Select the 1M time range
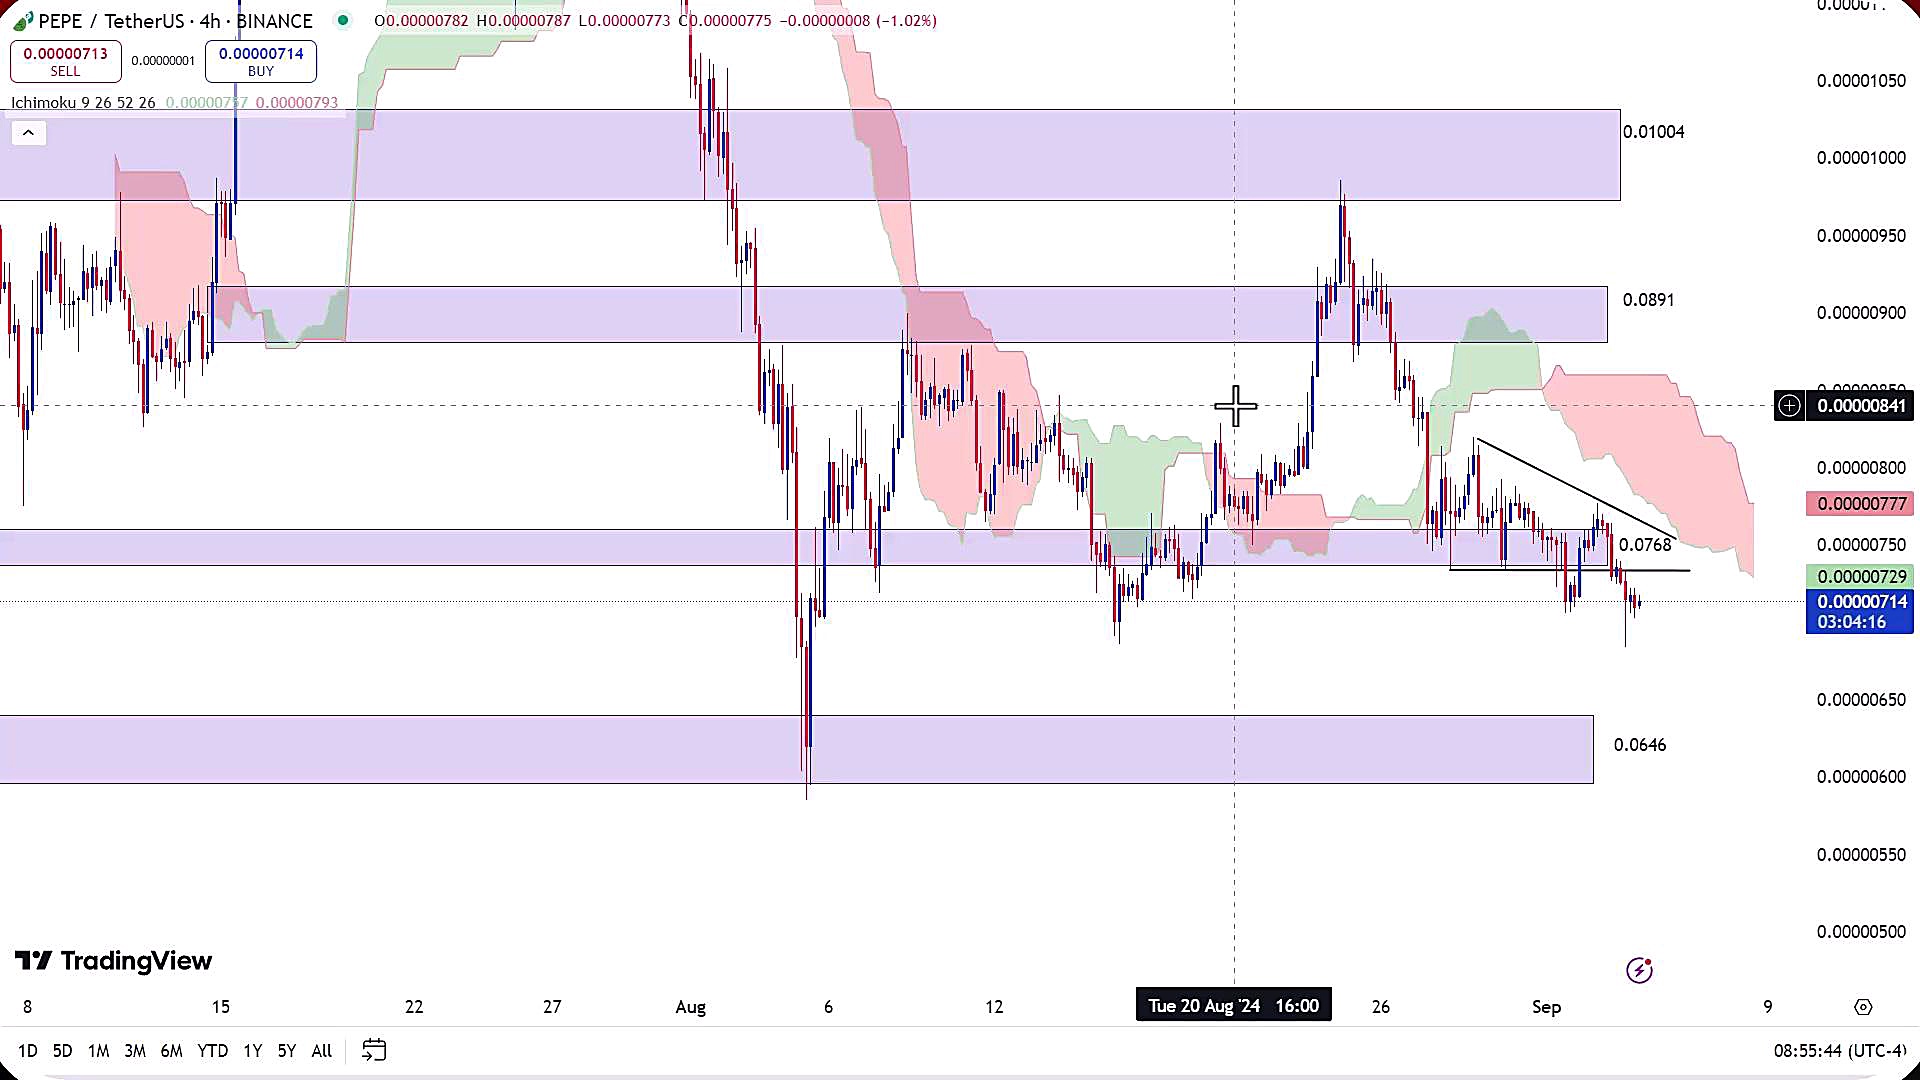1920x1080 pixels. pyautogui.click(x=98, y=1050)
